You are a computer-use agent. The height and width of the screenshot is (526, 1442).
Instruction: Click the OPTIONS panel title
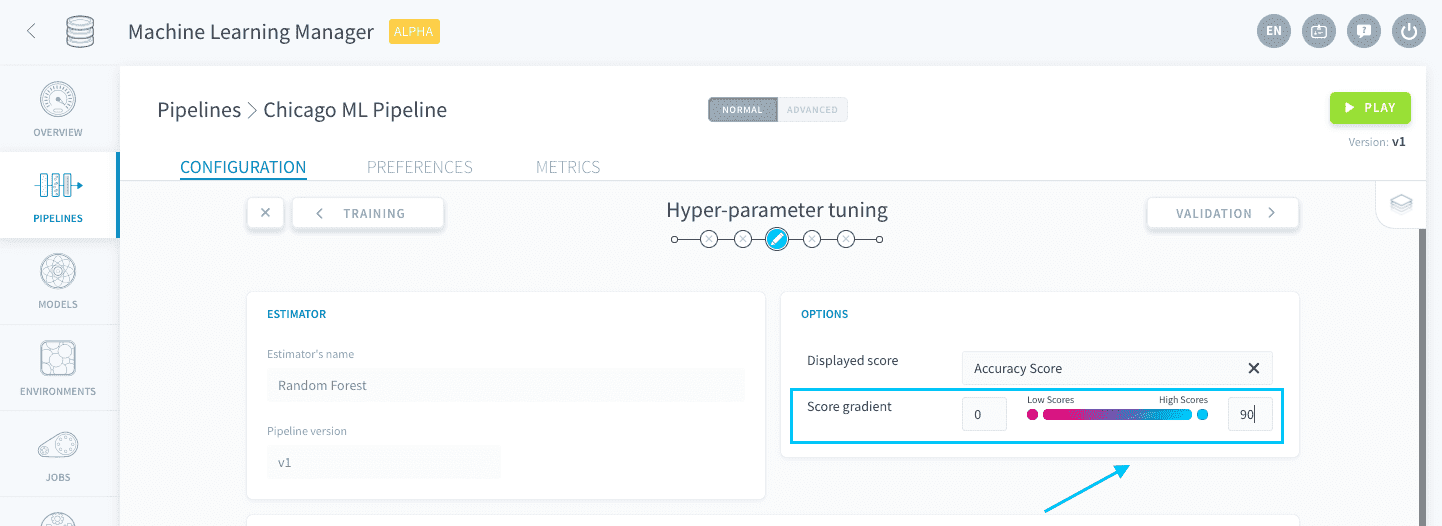(825, 314)
